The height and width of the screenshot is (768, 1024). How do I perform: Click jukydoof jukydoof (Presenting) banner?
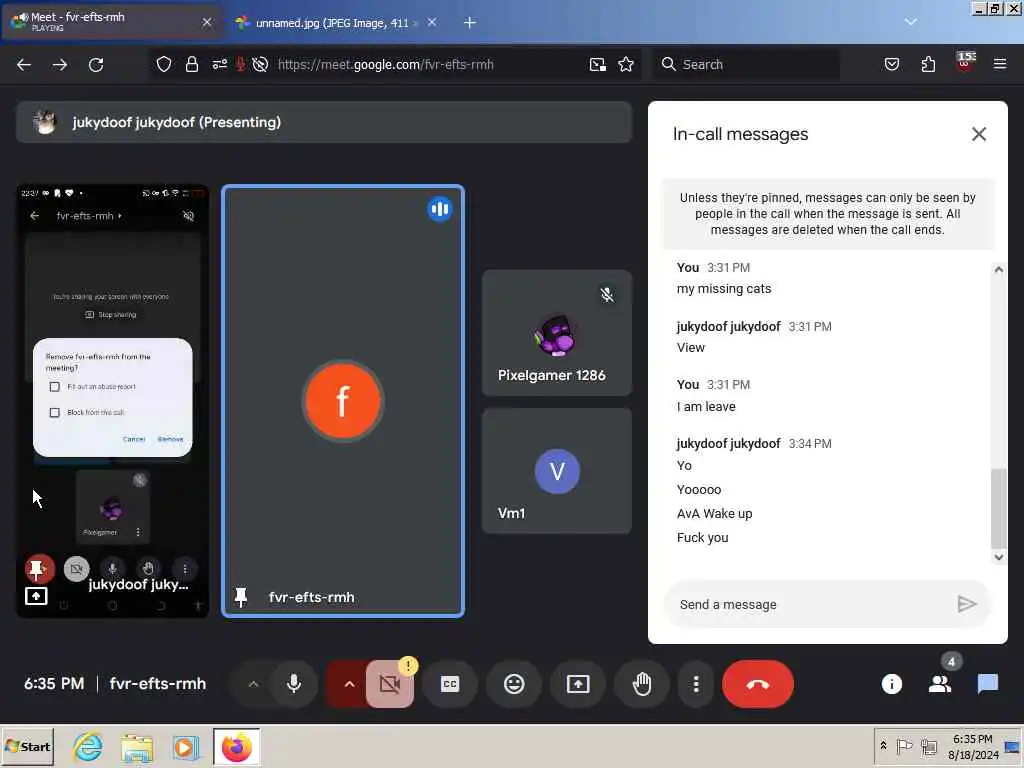coord(324,122)
